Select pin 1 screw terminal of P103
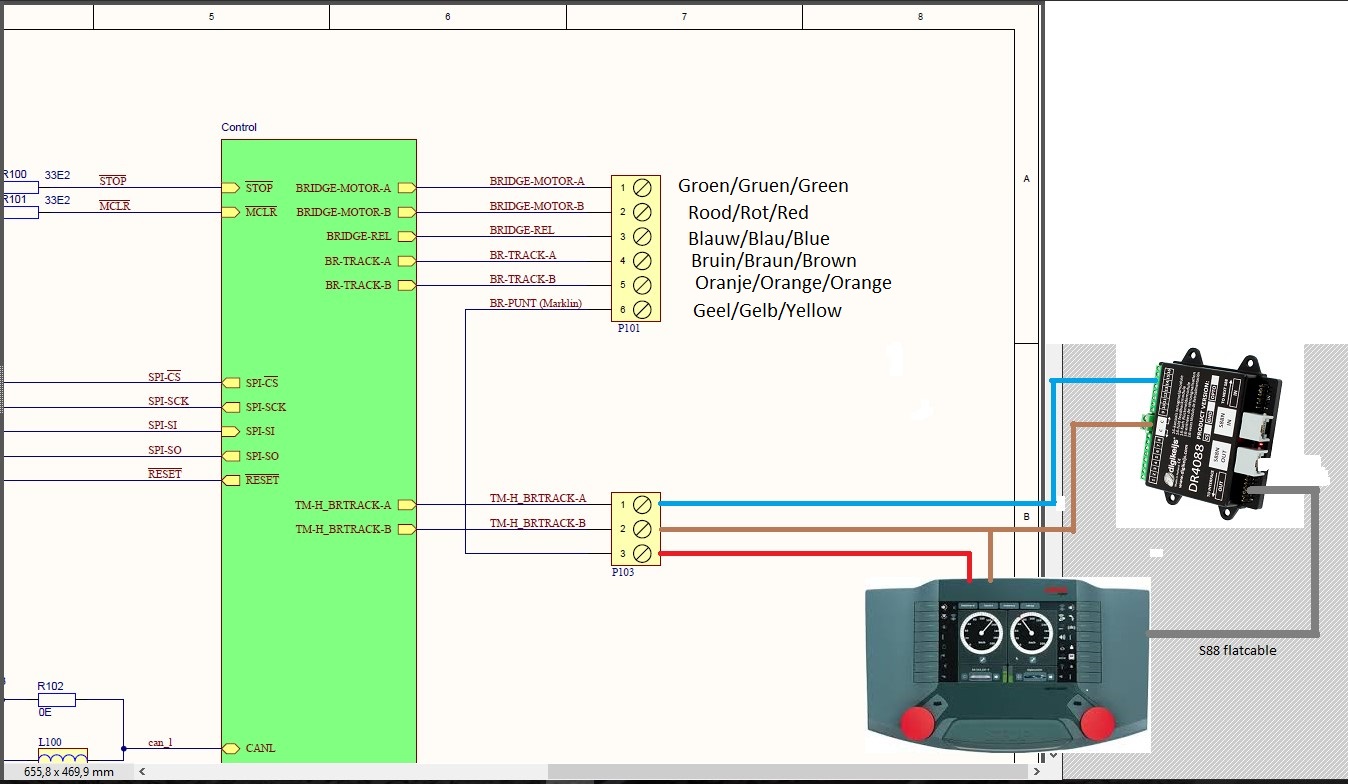The width and height of the screenshot is (1348, 784). point(643,504)
